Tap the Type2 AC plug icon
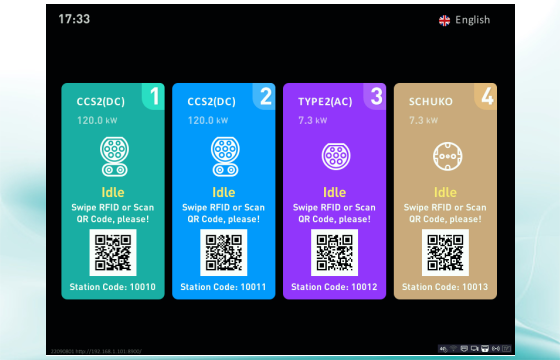The image size is (560, 360). (336, 156)
